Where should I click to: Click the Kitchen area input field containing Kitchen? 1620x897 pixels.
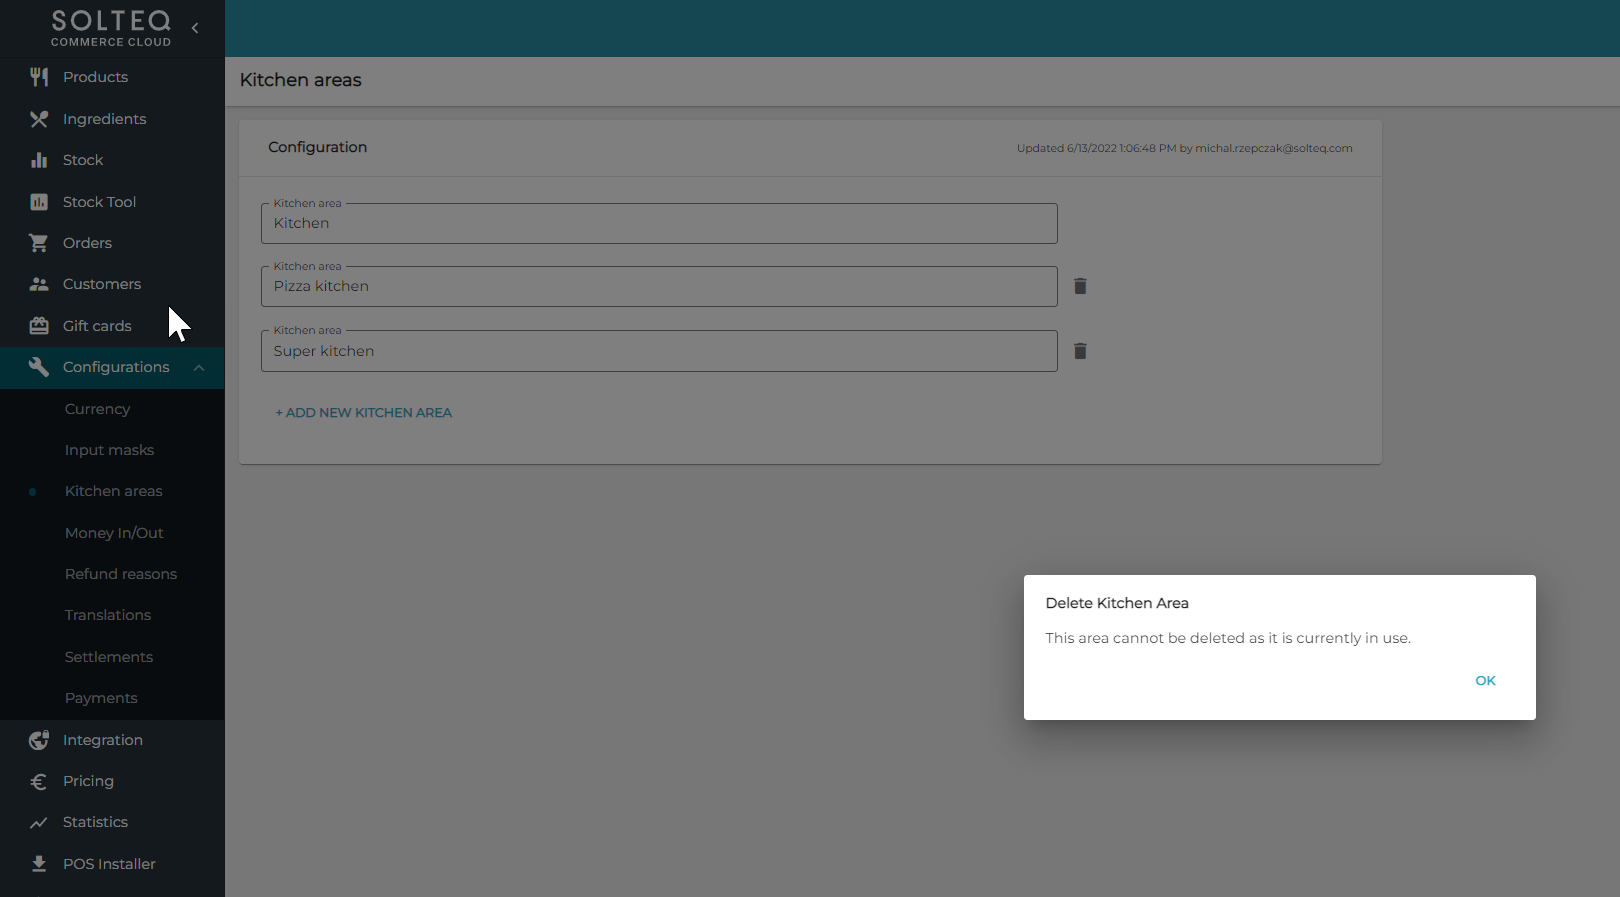[x=659, y=224]
